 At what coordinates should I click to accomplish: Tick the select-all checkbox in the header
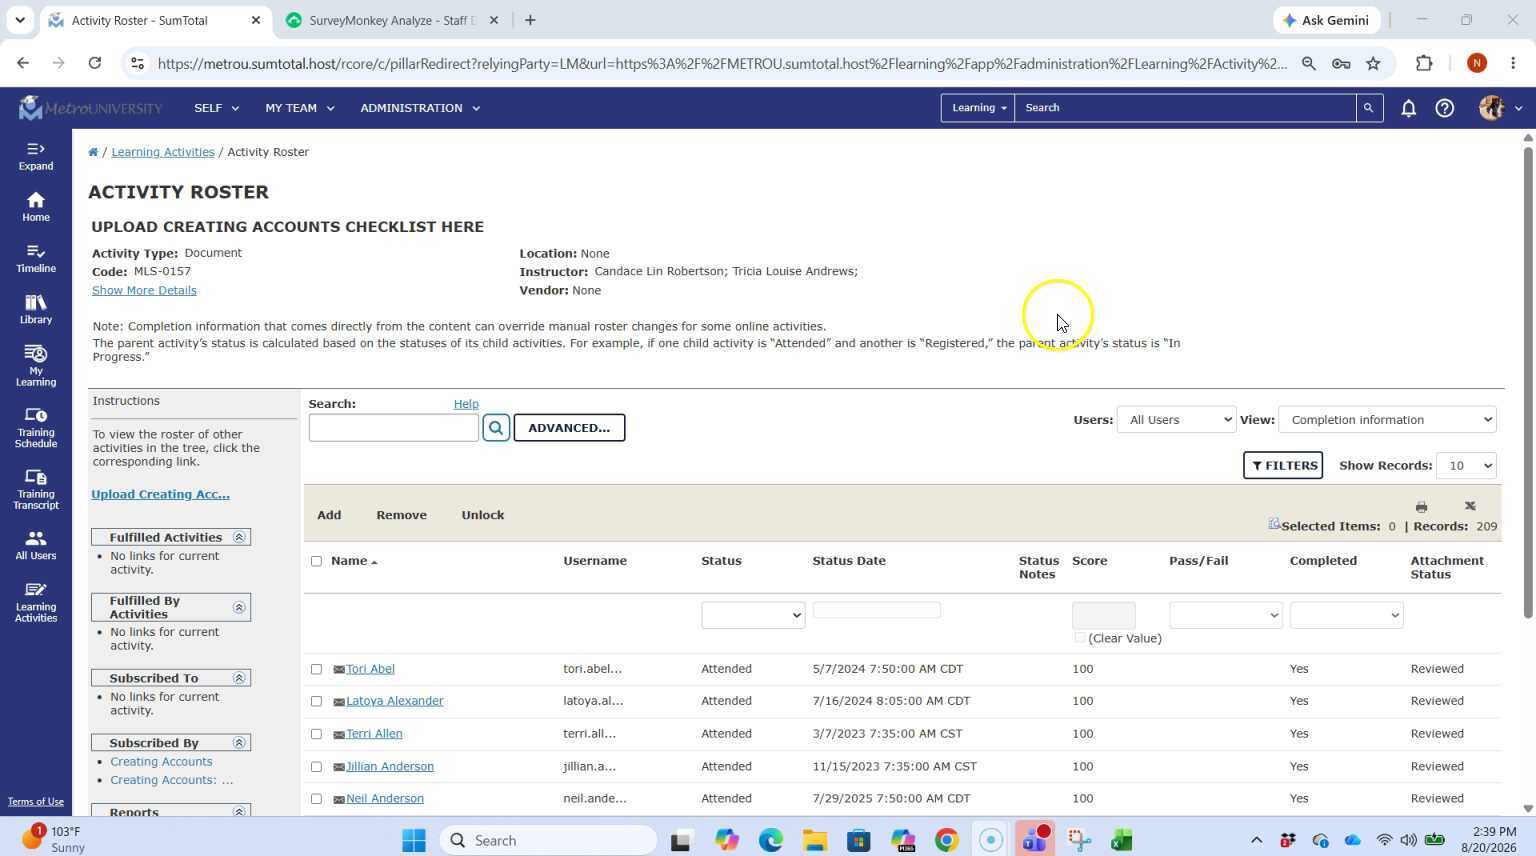point(316,561)
